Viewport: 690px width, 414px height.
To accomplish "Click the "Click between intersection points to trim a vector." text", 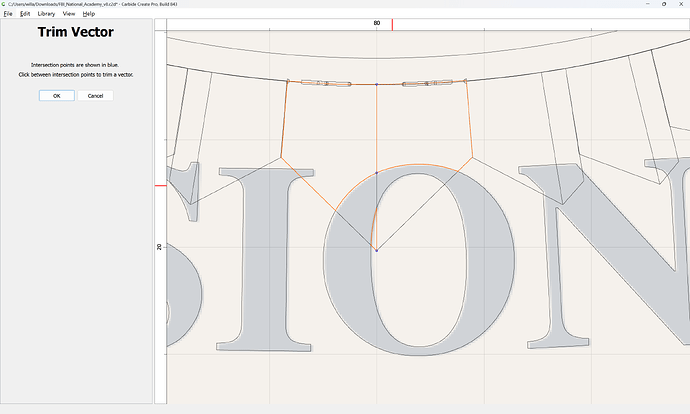I will [76, 75].
